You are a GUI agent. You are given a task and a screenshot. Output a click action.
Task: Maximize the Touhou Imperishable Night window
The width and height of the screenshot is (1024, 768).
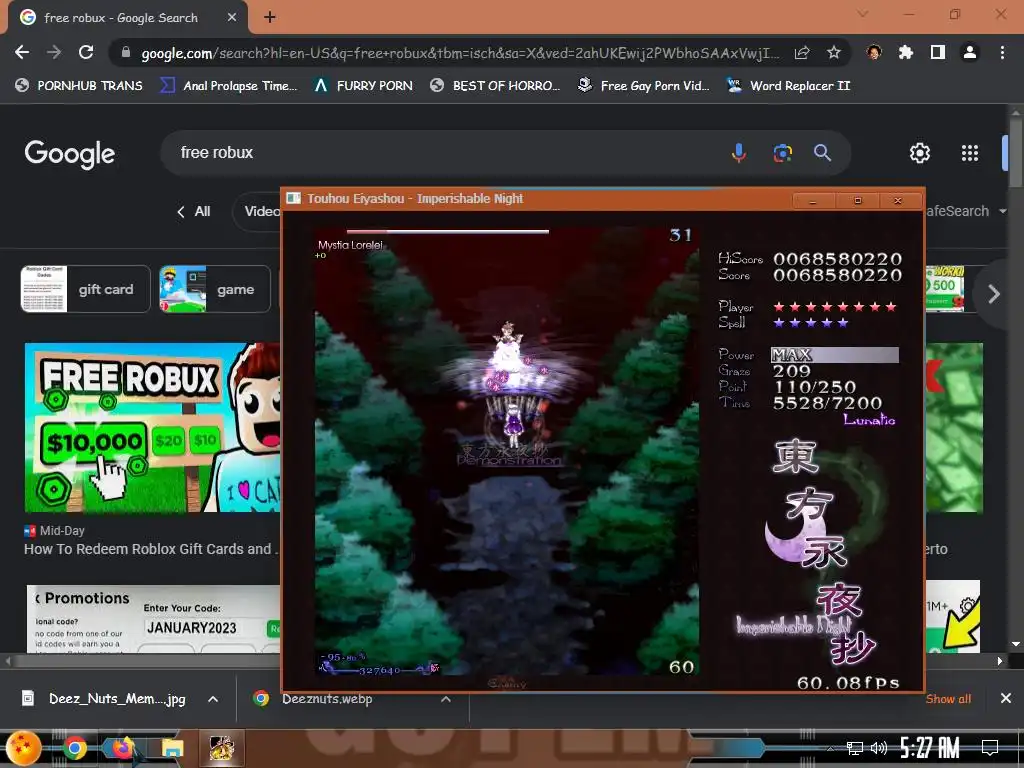pos(857,200)
